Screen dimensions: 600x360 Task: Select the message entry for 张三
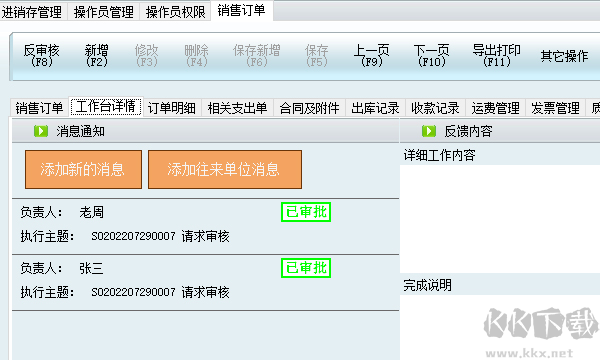(x=205, y=282)
